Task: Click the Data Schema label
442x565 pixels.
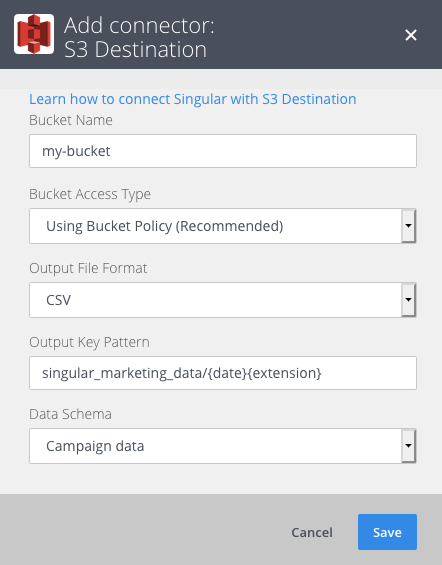Action: pos(71,414)
